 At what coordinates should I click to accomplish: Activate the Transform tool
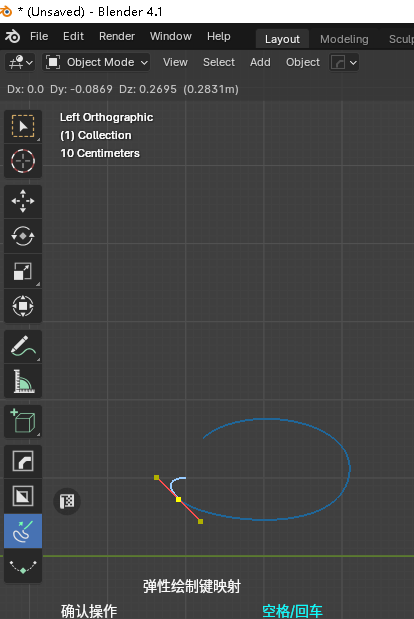[23, 306]
